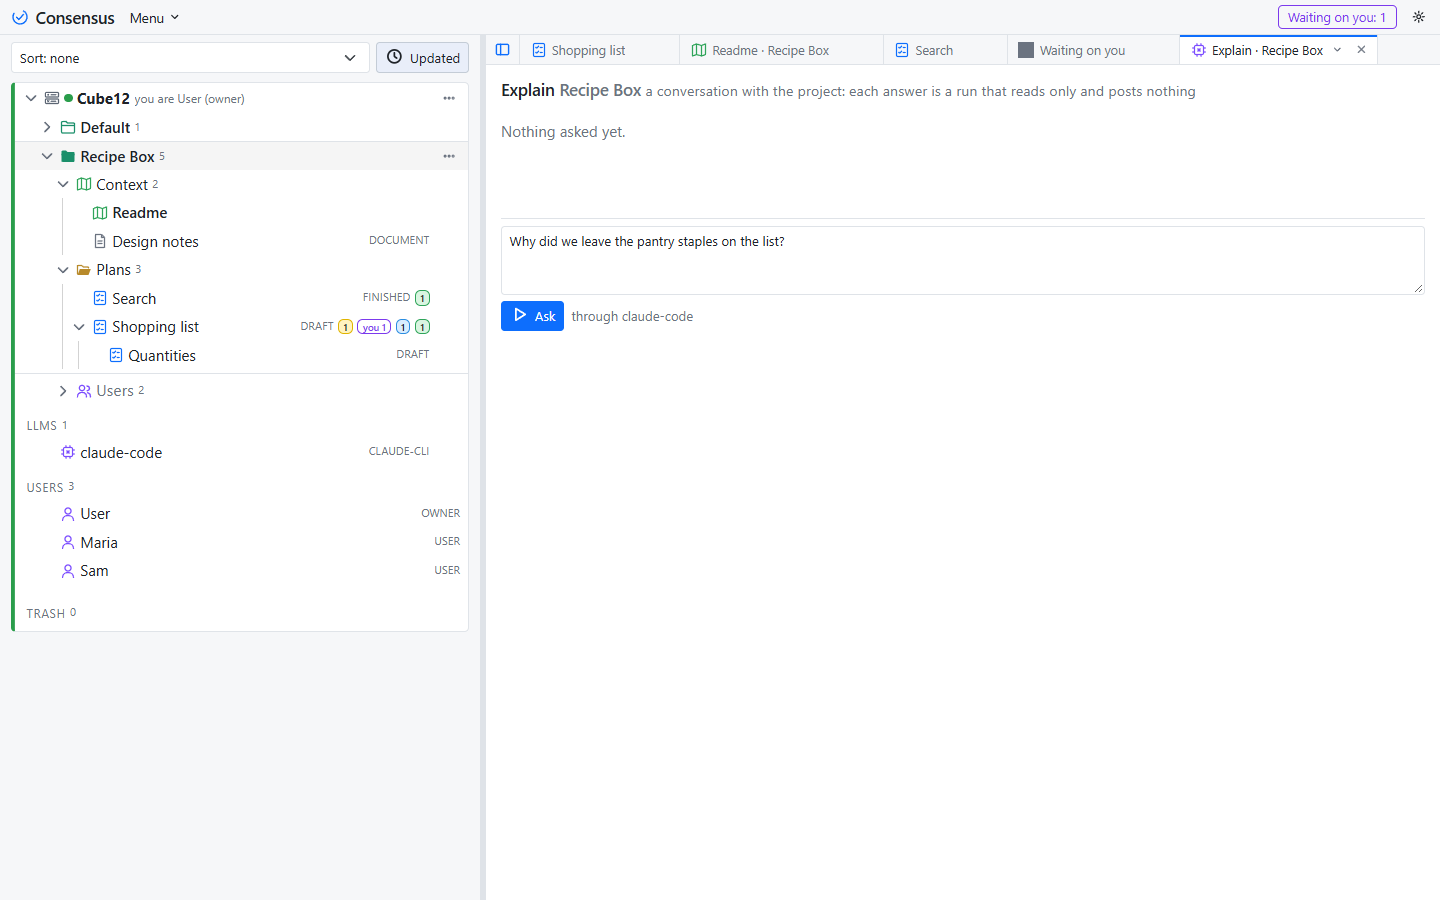Click the Search plan icon in the tree
This screenshot has height=900, width=1440.
click(x=100, y=298)
